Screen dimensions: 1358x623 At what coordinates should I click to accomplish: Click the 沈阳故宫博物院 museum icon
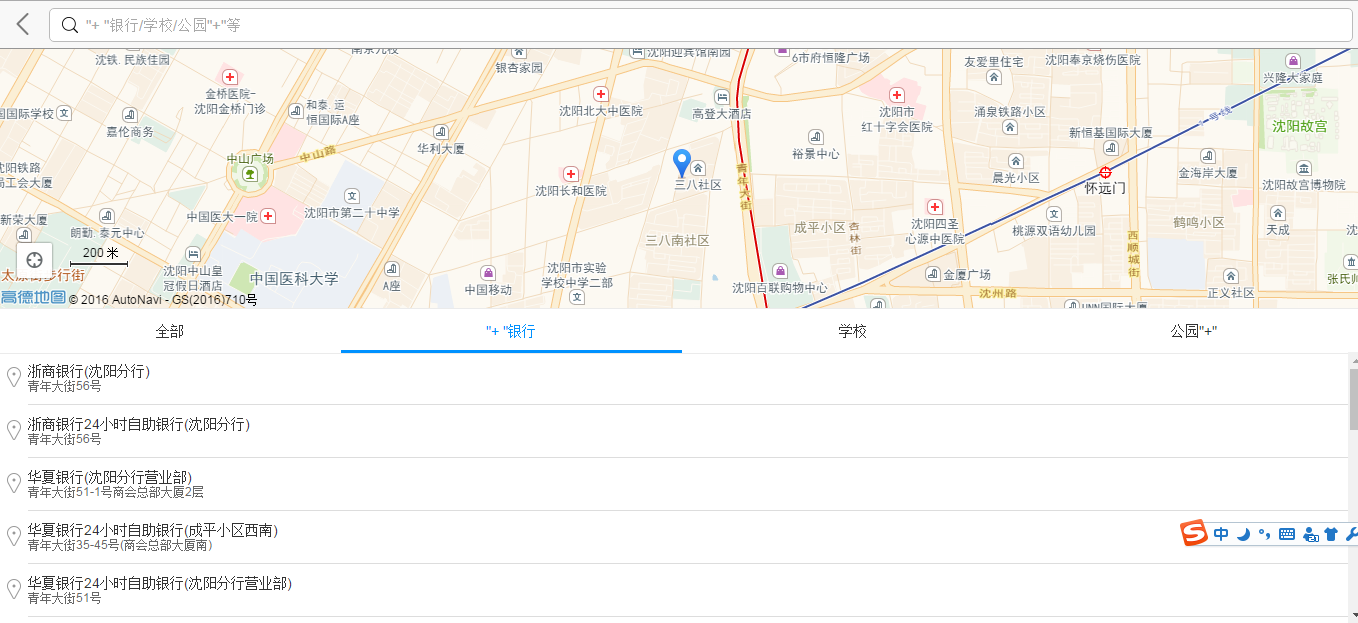coord(1304,168)
